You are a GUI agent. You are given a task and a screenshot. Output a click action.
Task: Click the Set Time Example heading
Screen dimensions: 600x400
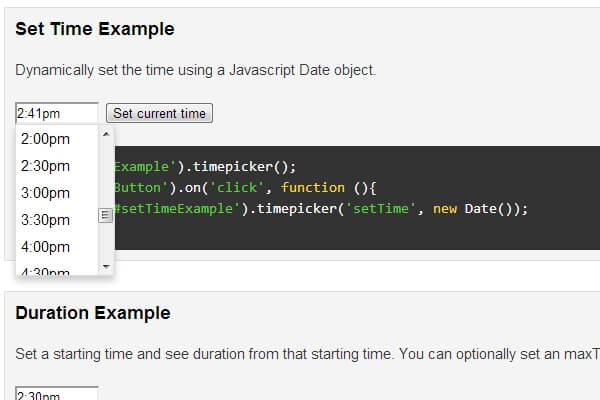coord(95,29)
